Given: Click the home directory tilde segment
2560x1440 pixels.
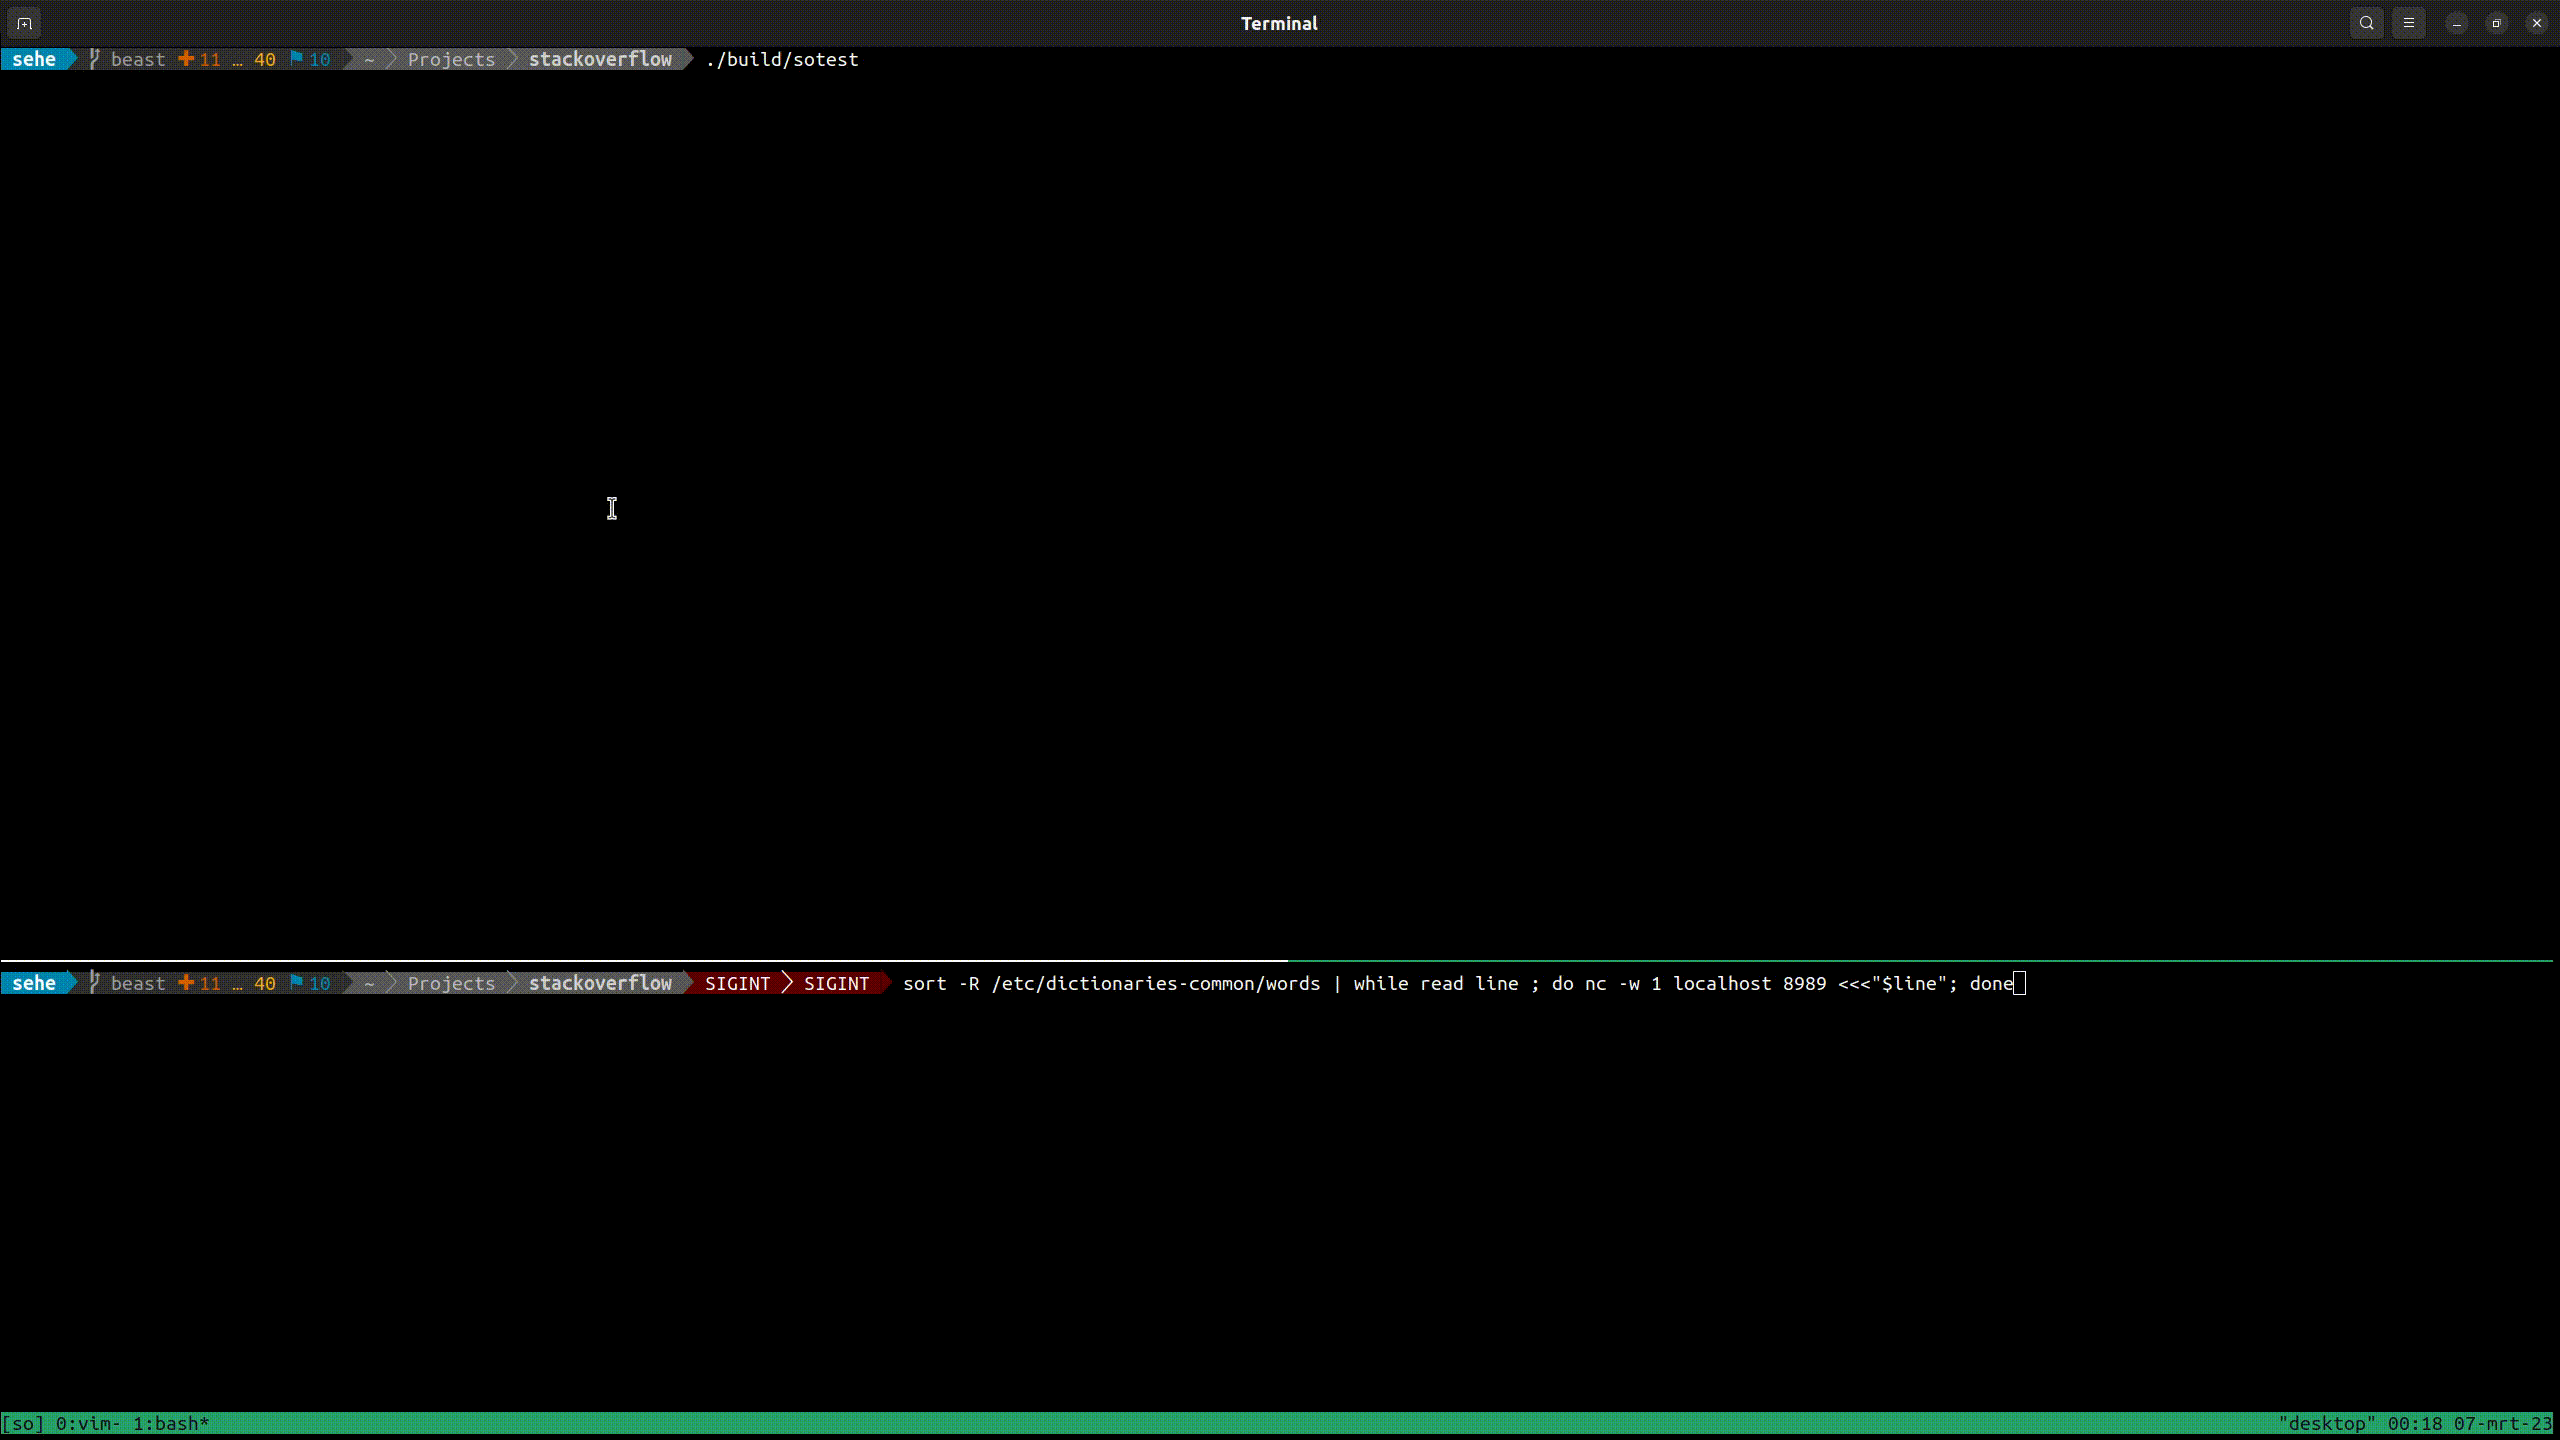Looking at the screenshot, I should click(x=368, y=59).
